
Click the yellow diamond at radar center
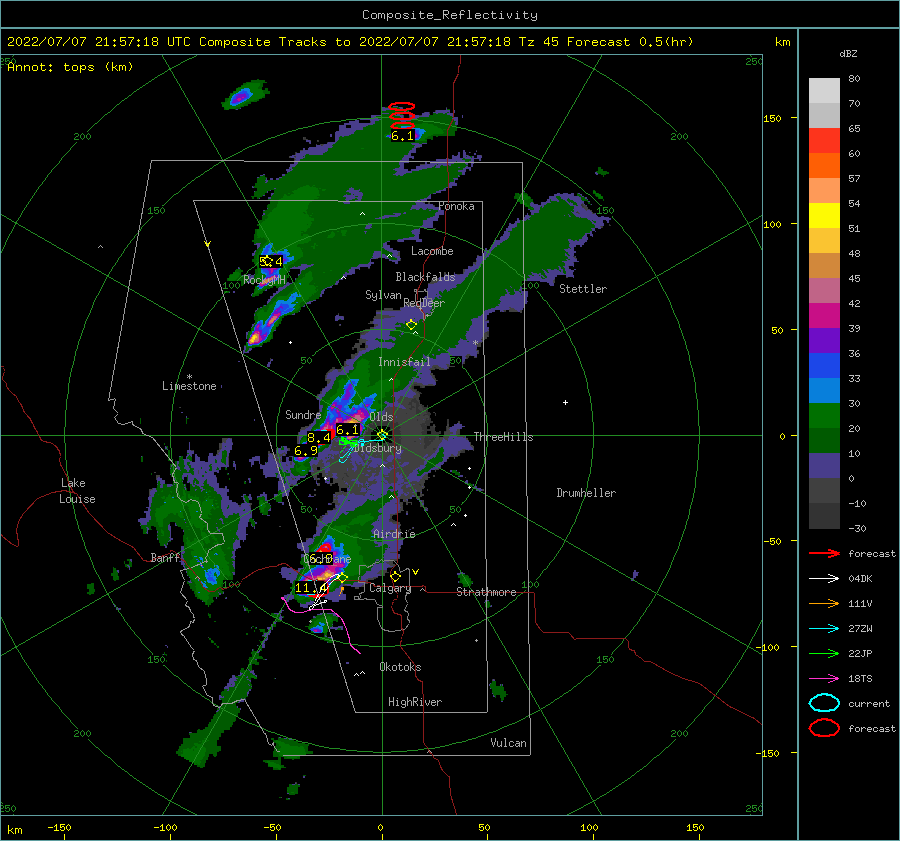coord(382,435)
